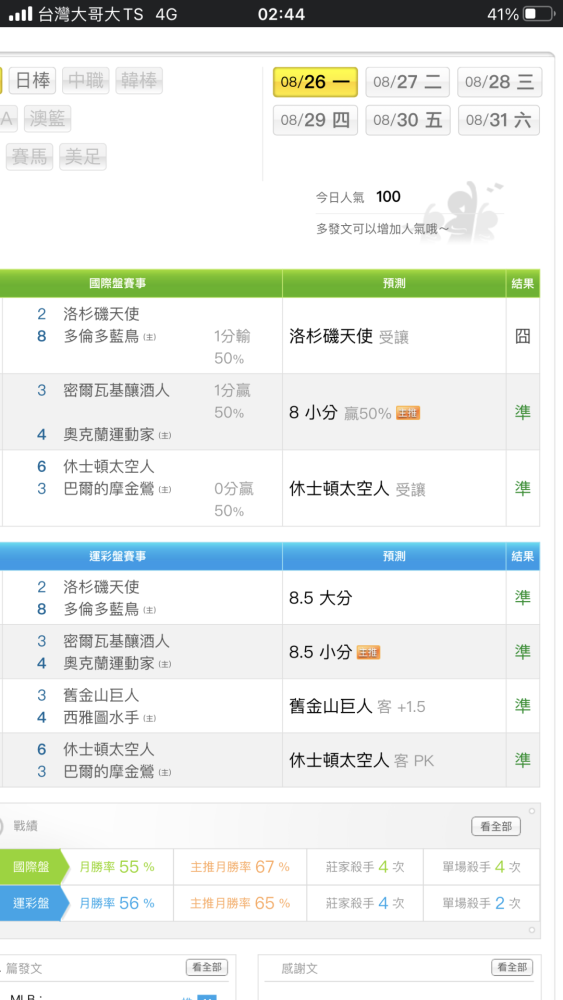Open the 08/28 Wednesday date tab
This screenshot has height=1000, width=563.
500,82
